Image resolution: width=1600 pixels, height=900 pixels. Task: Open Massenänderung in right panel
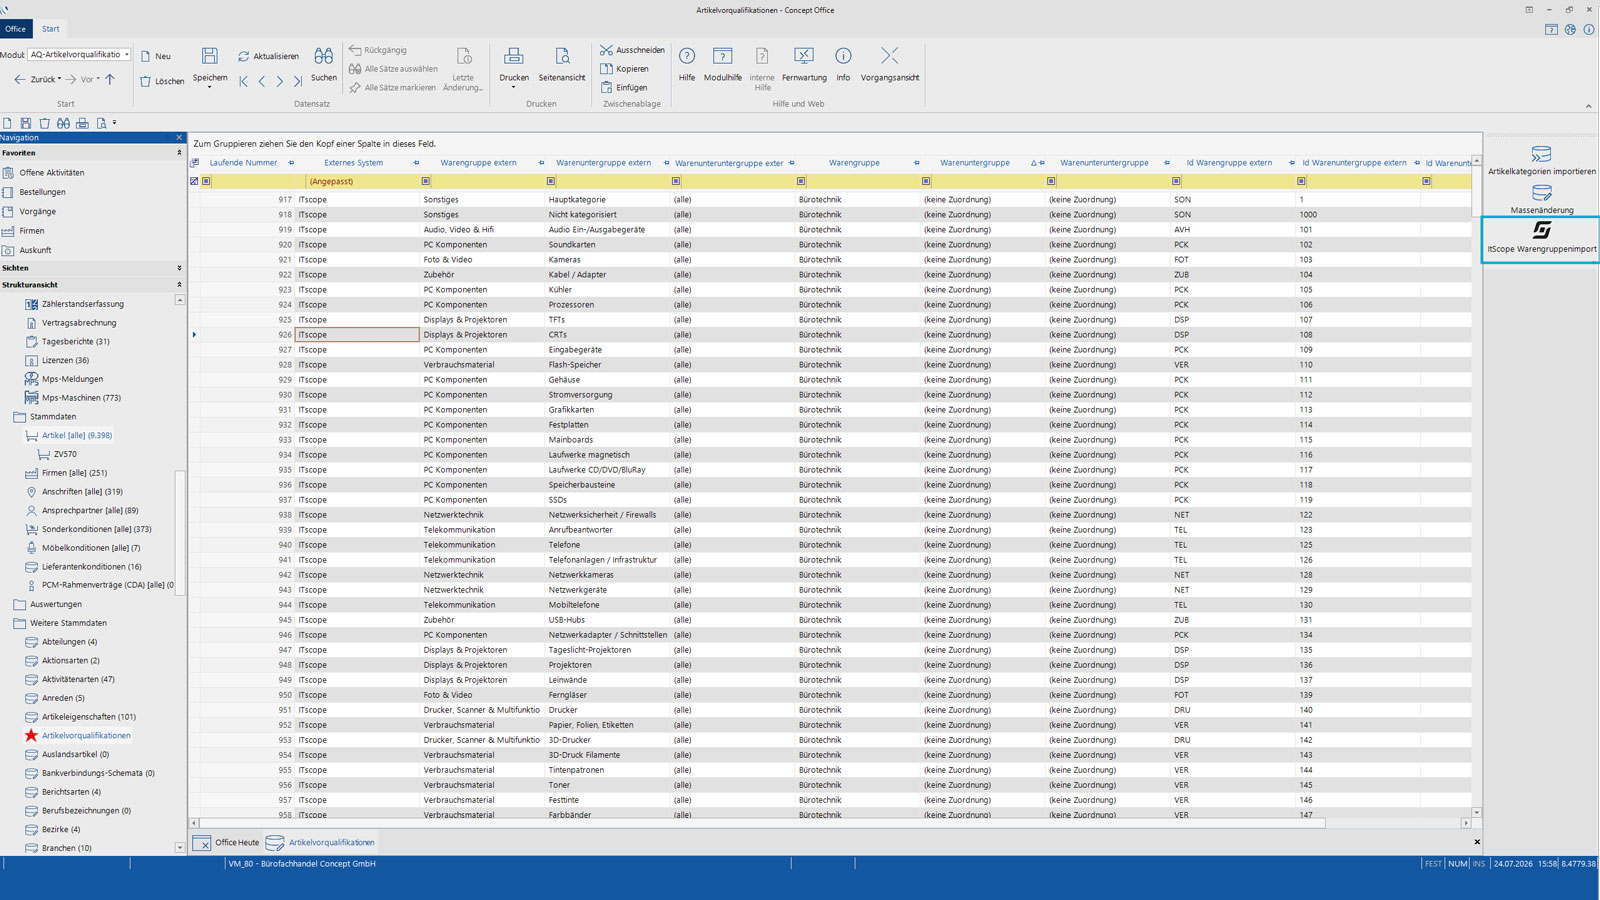[1541, 198]
